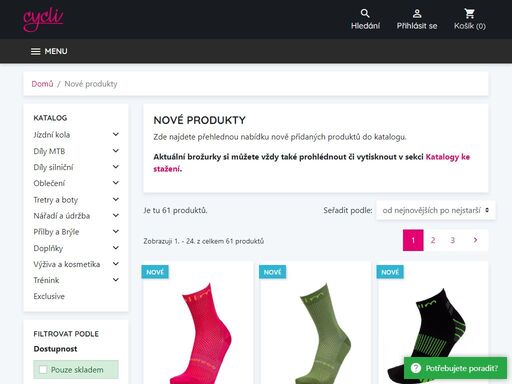512x384 pixels.
Task: Open Výživa a kosmetika catalog link
Action: click(67, 264)
